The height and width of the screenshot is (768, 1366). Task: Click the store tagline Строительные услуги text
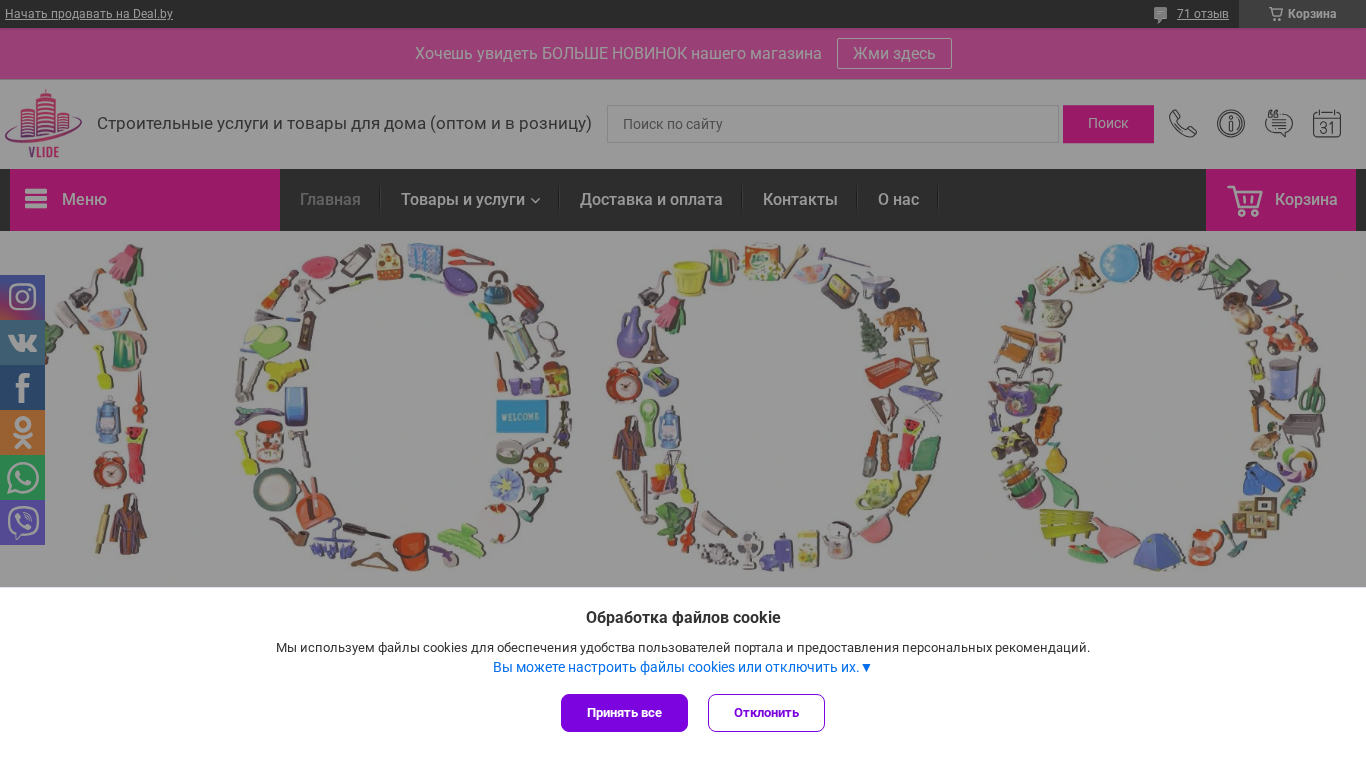pos(344,123)
